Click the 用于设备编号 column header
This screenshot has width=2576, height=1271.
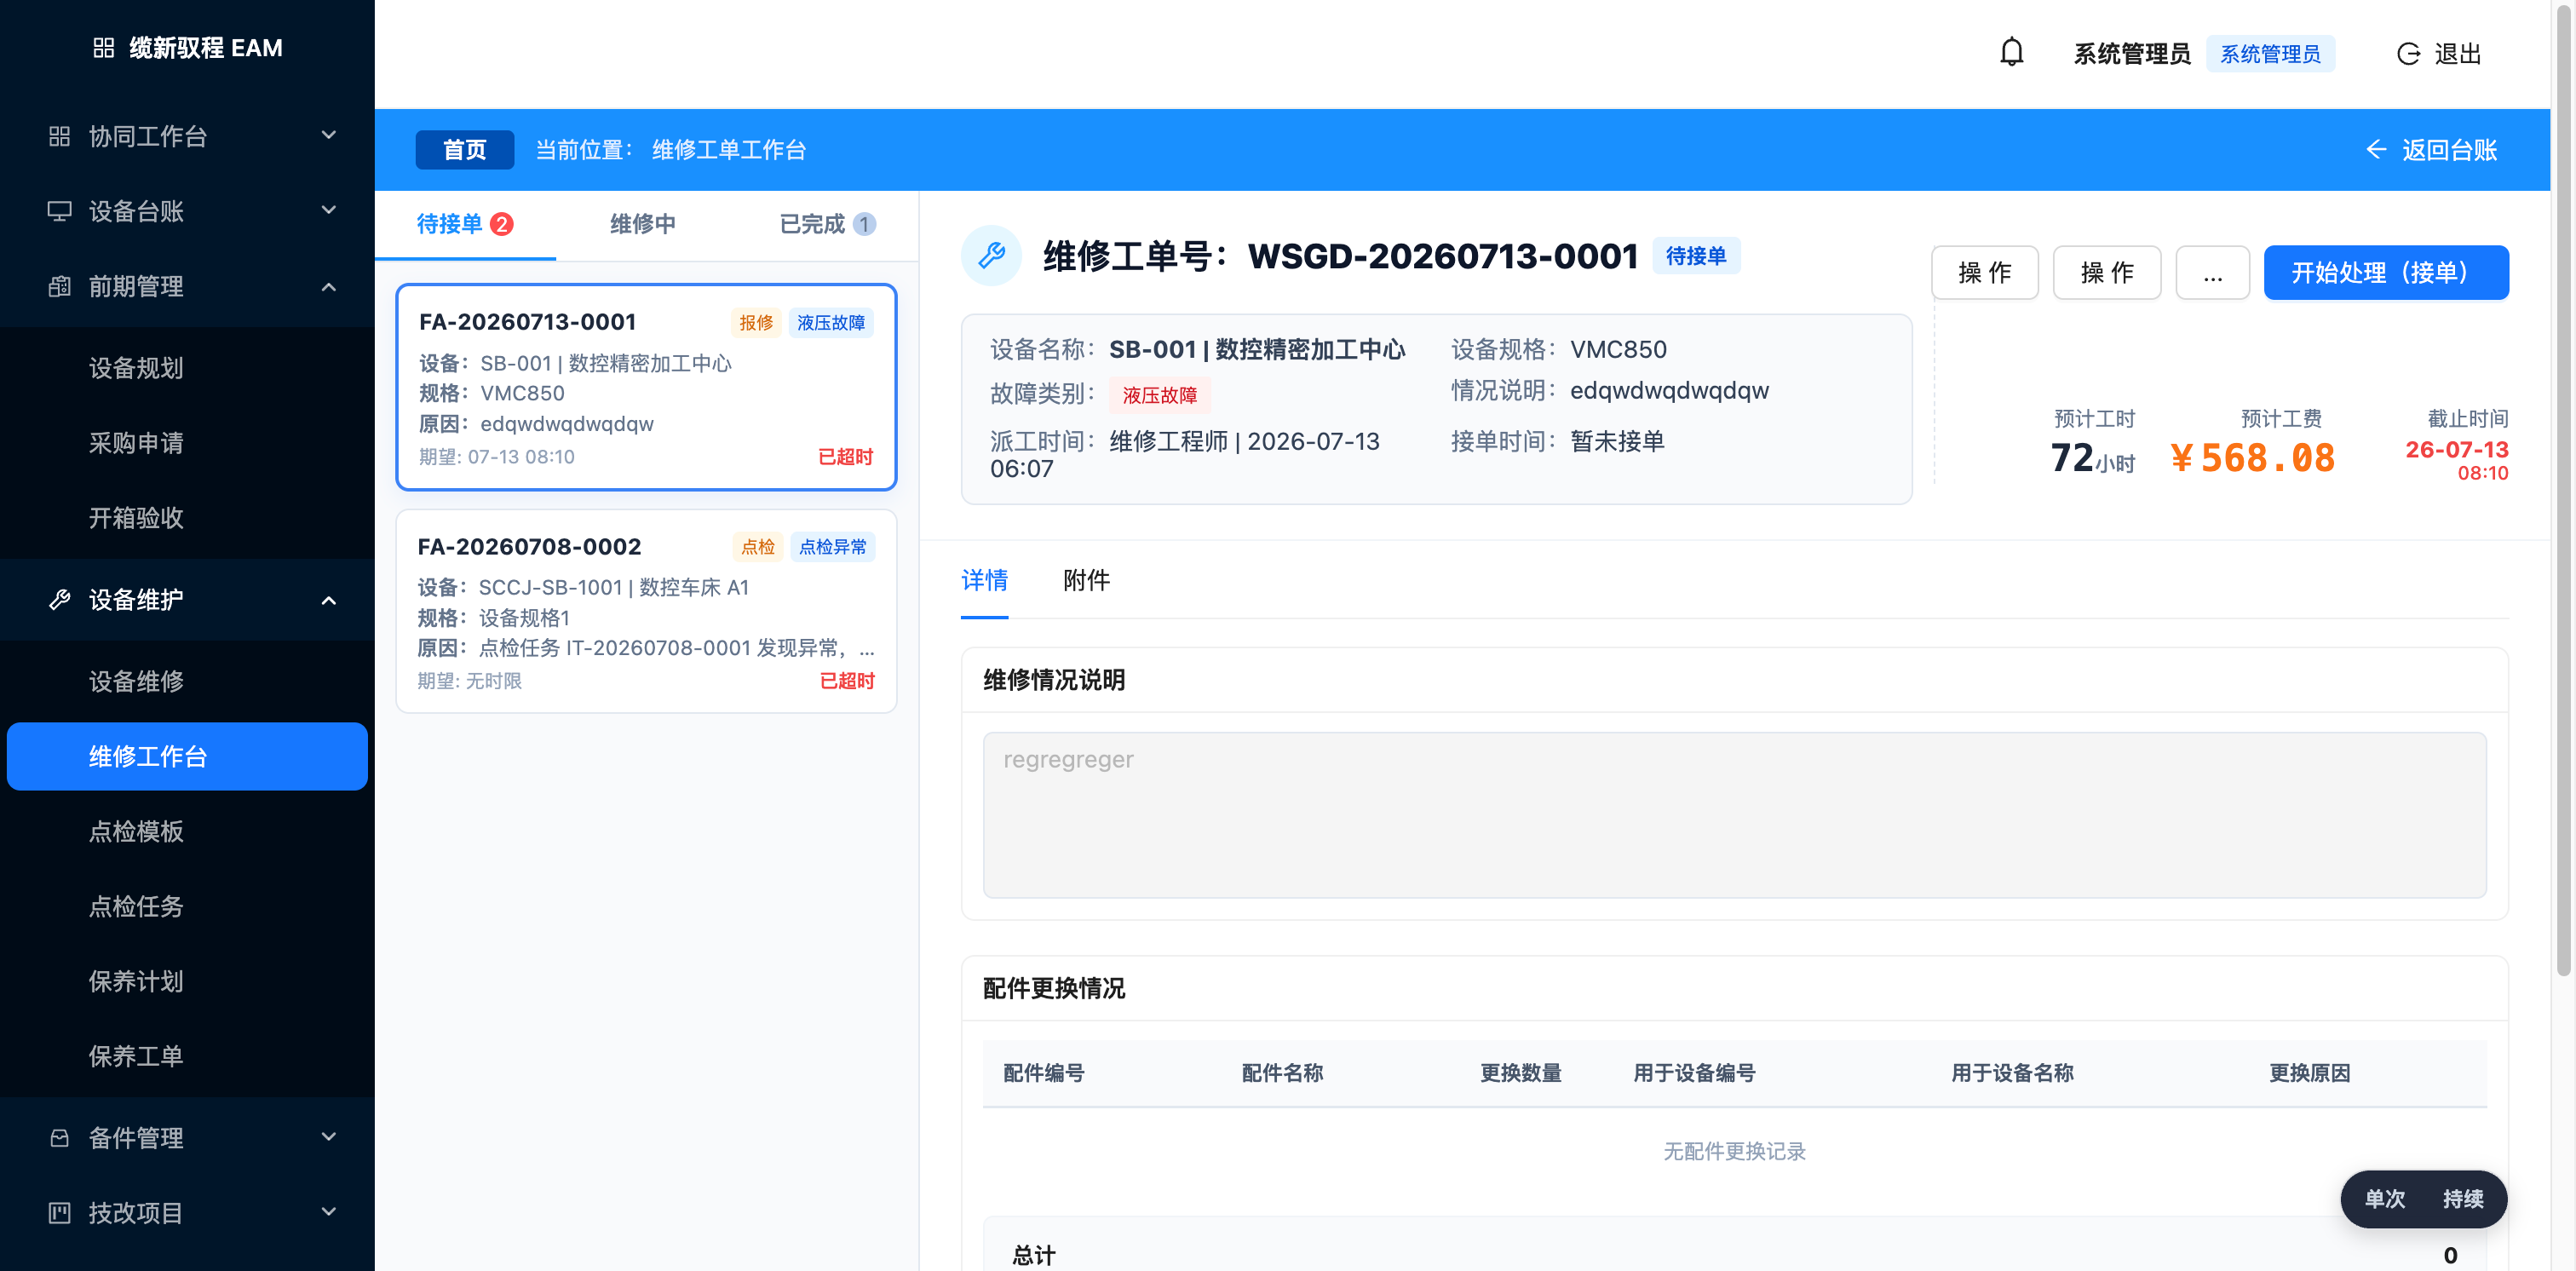pos(1694,1073)
